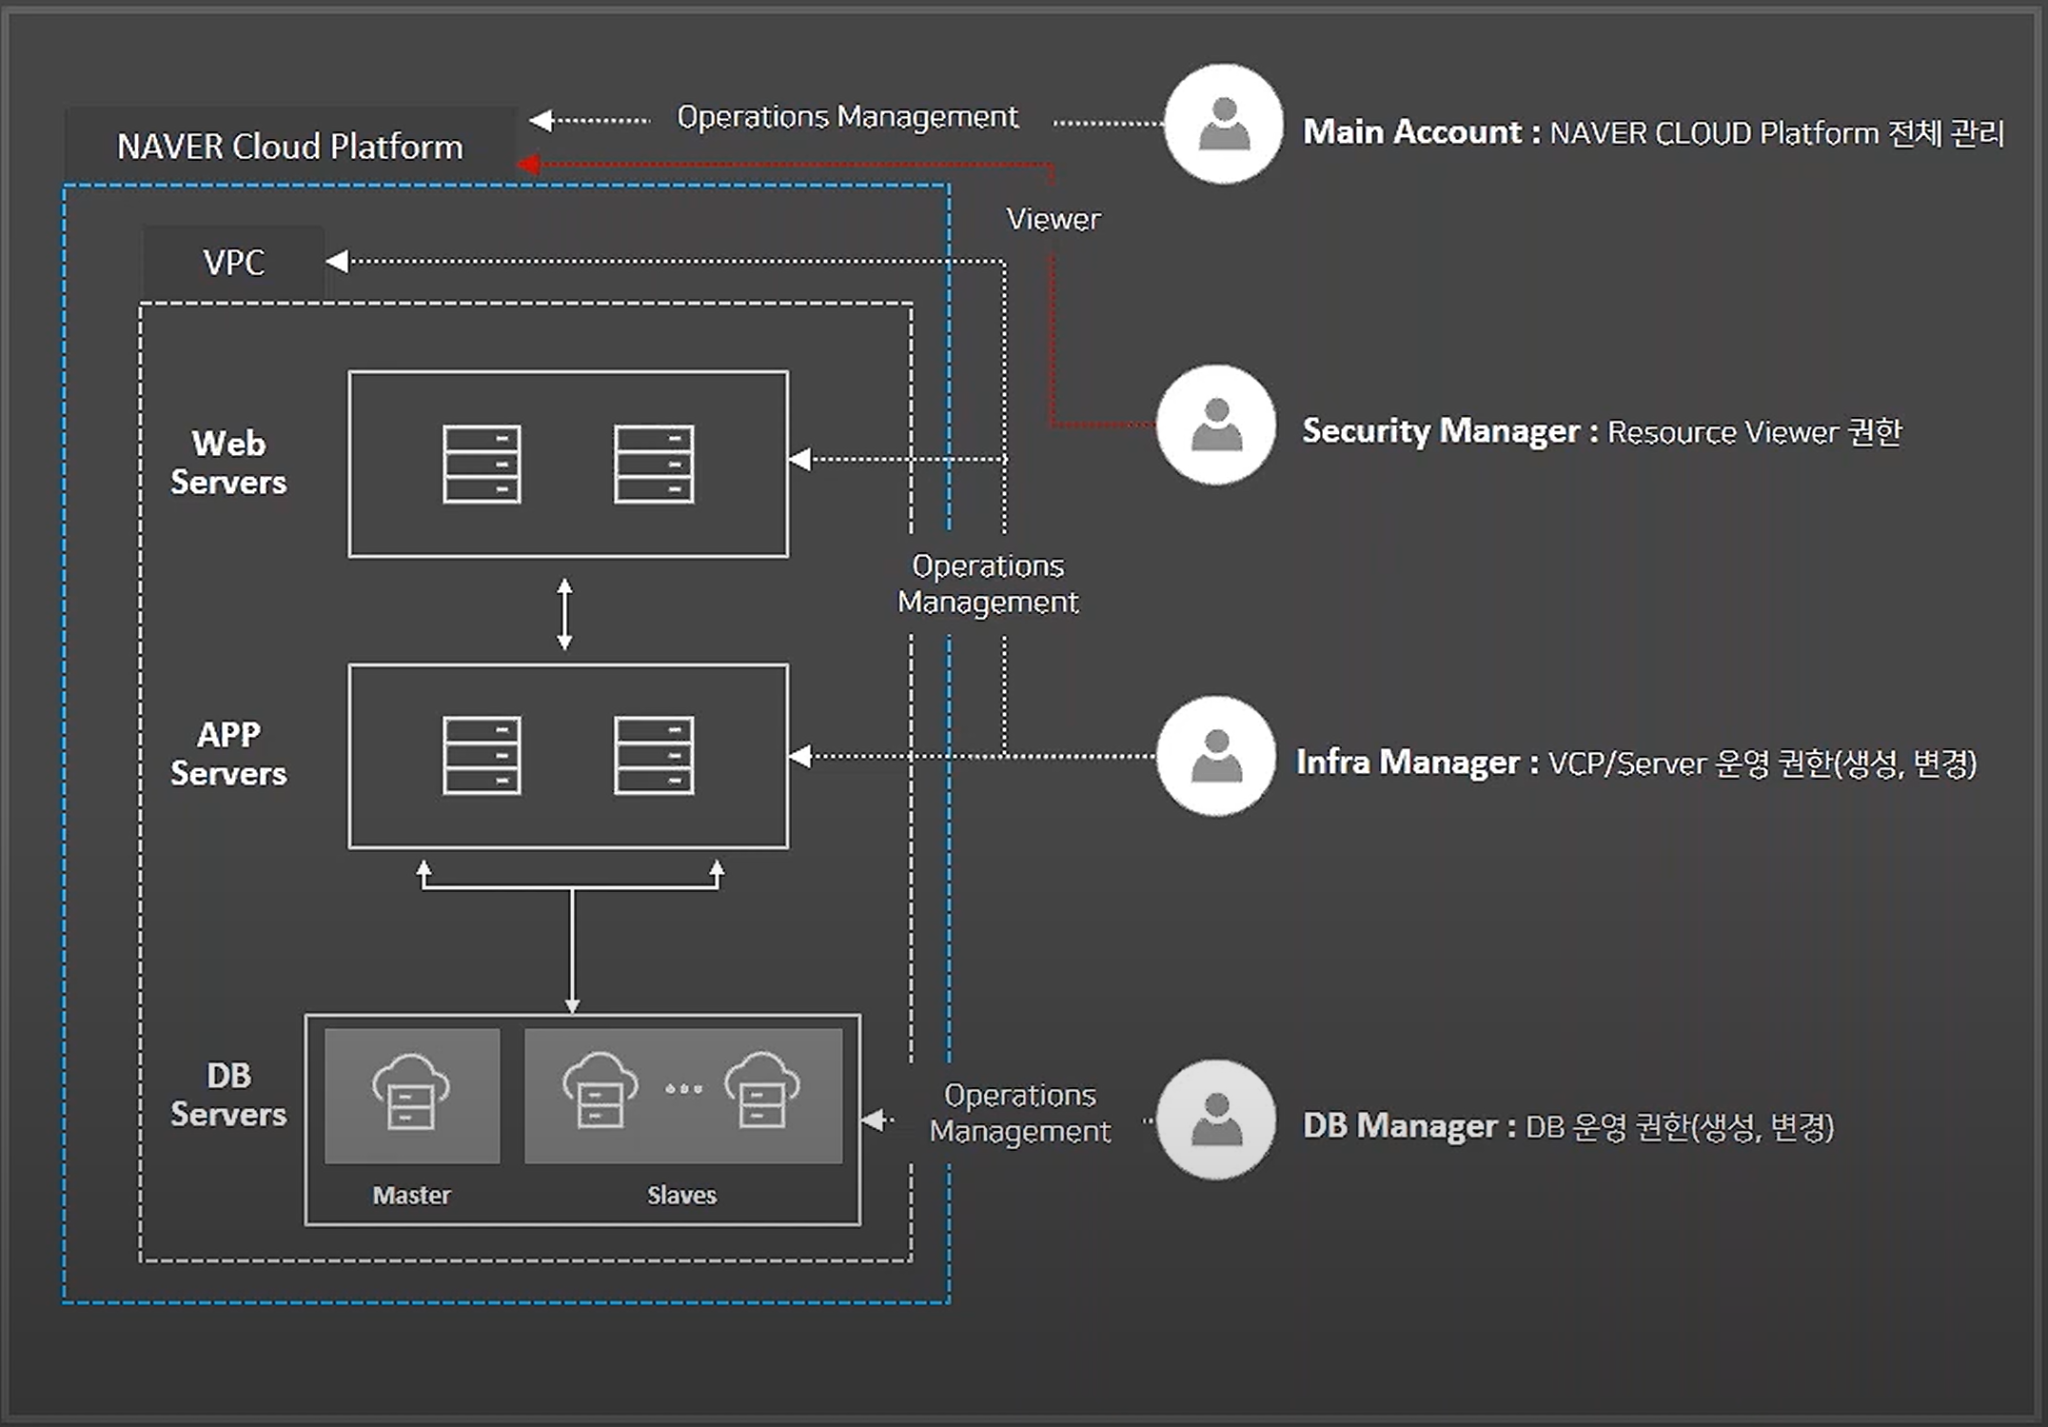Select the leftmost Slaves database icon
Image resolution: width=2048 pixels, height=1427 pixels.
tap(598, 1093)
